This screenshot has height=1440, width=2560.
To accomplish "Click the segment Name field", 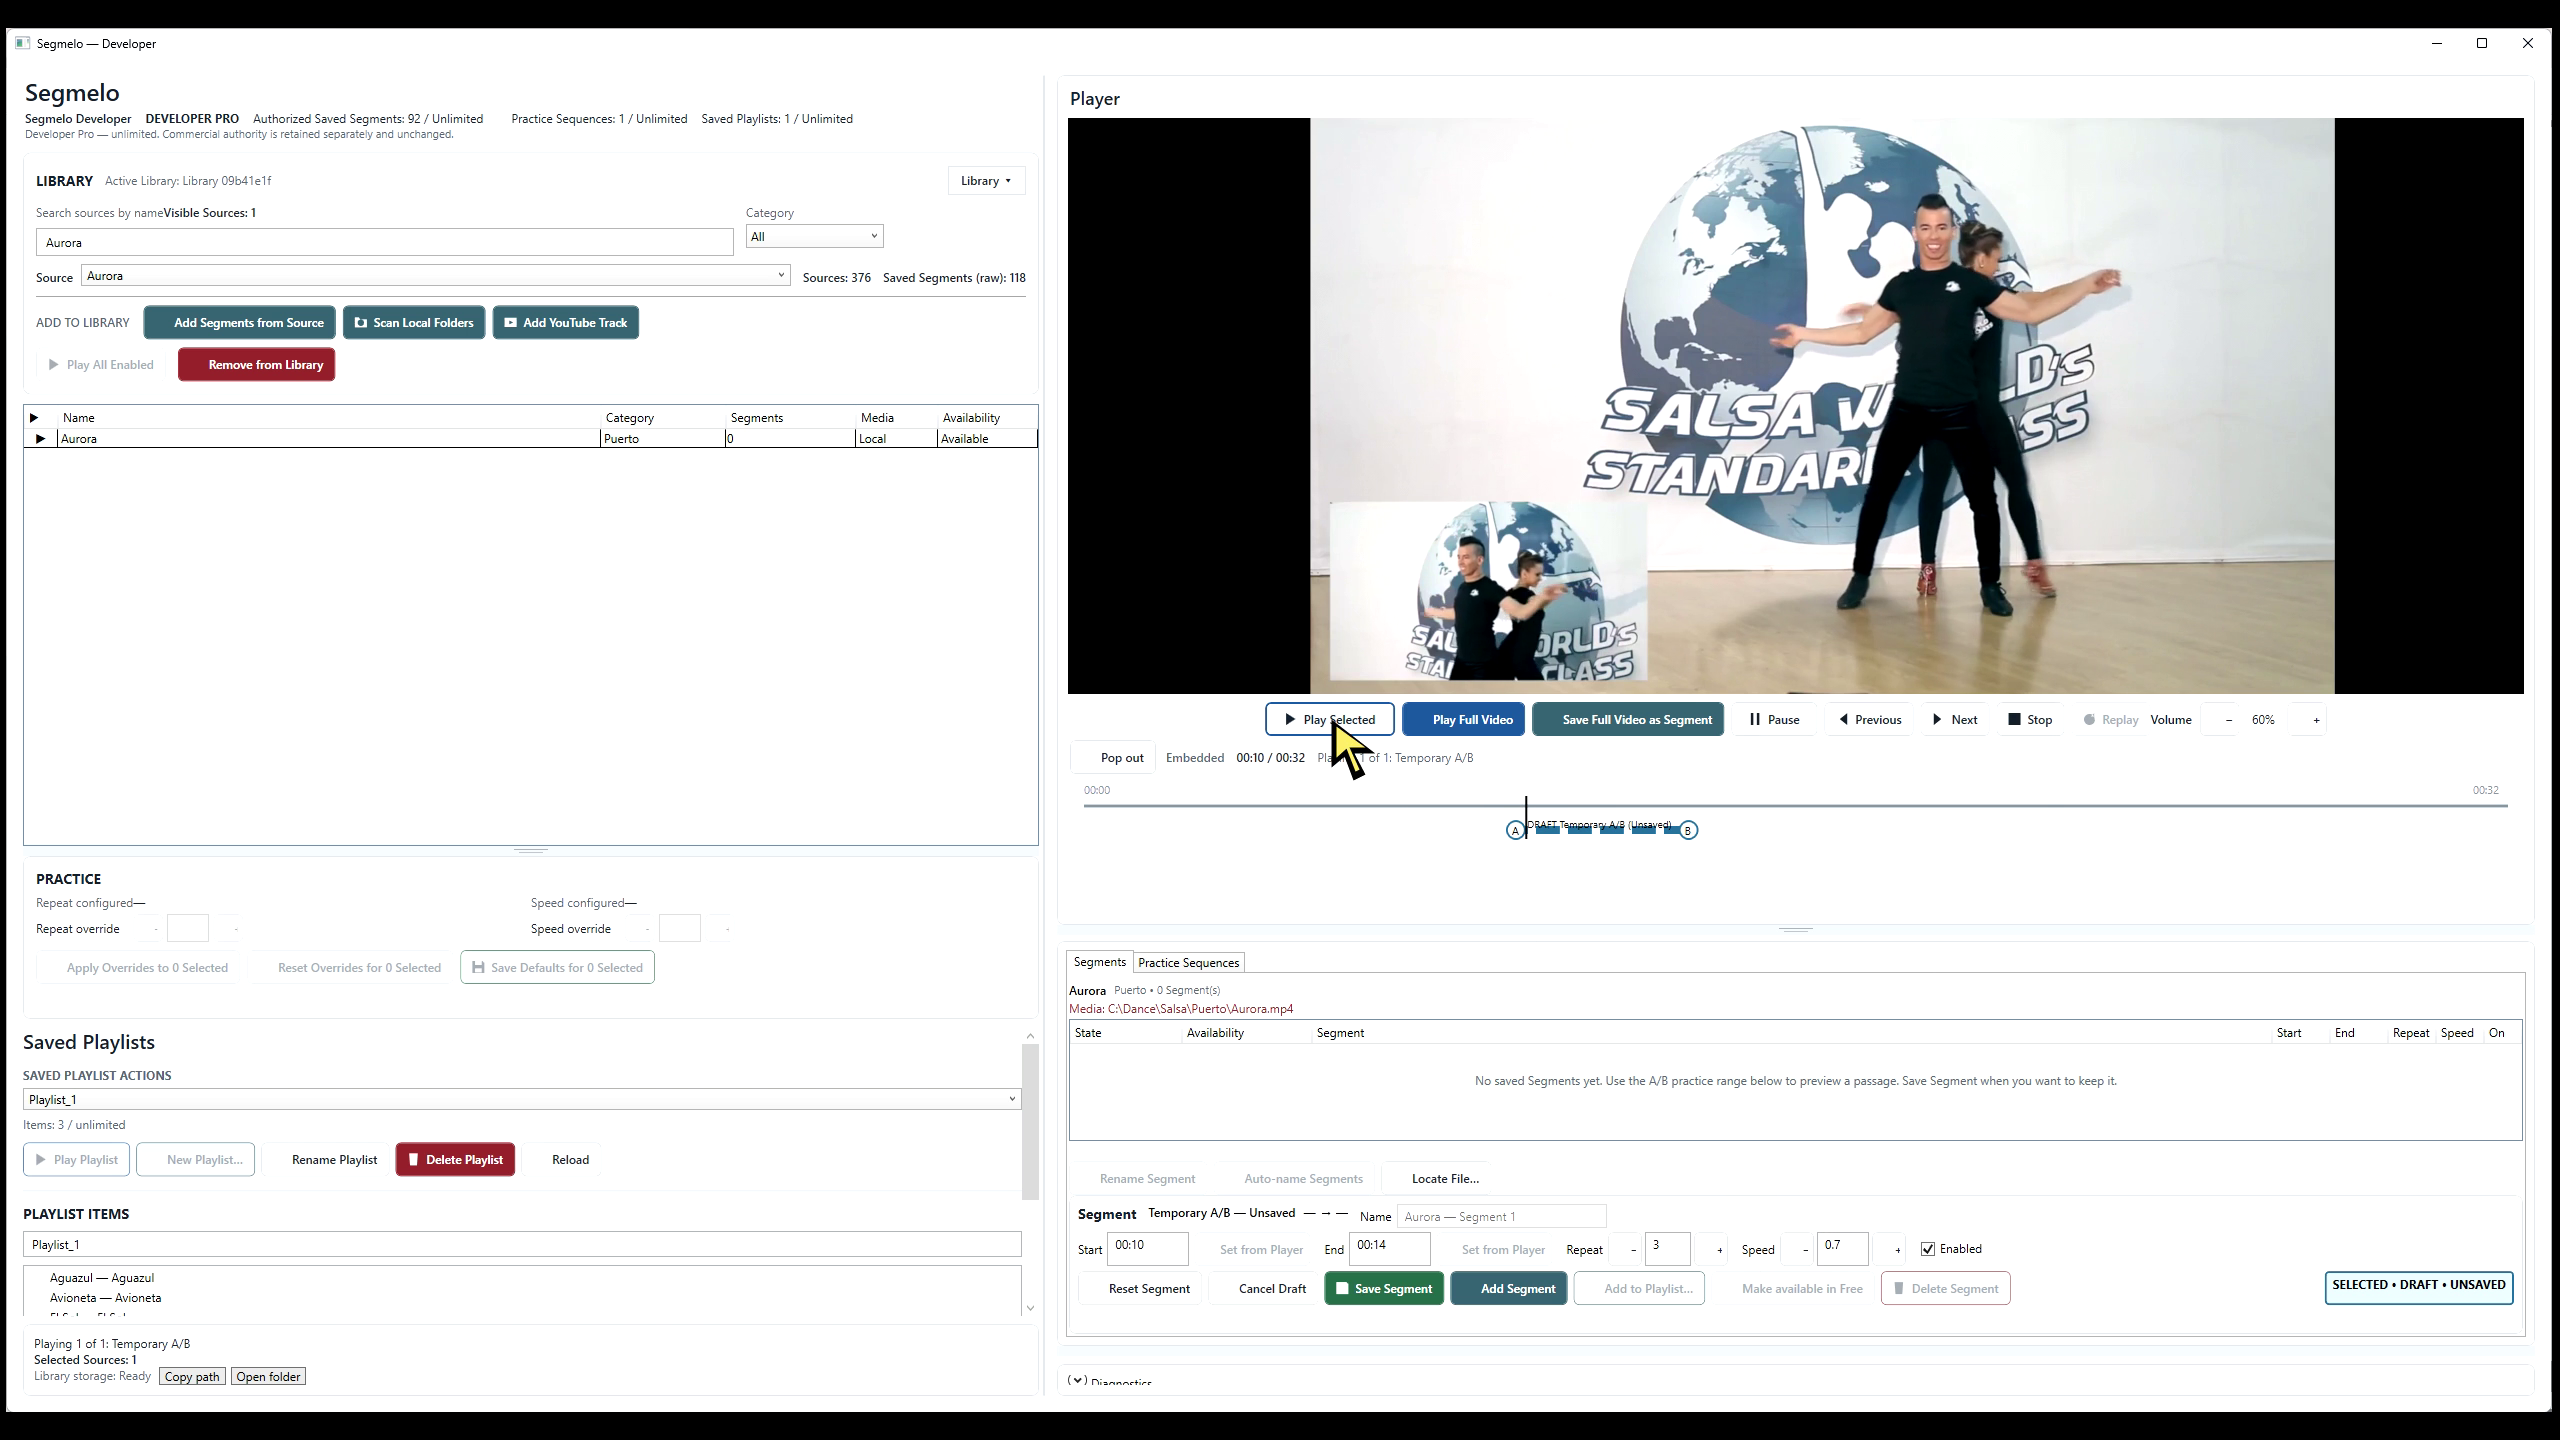I will [1501, 1216].
